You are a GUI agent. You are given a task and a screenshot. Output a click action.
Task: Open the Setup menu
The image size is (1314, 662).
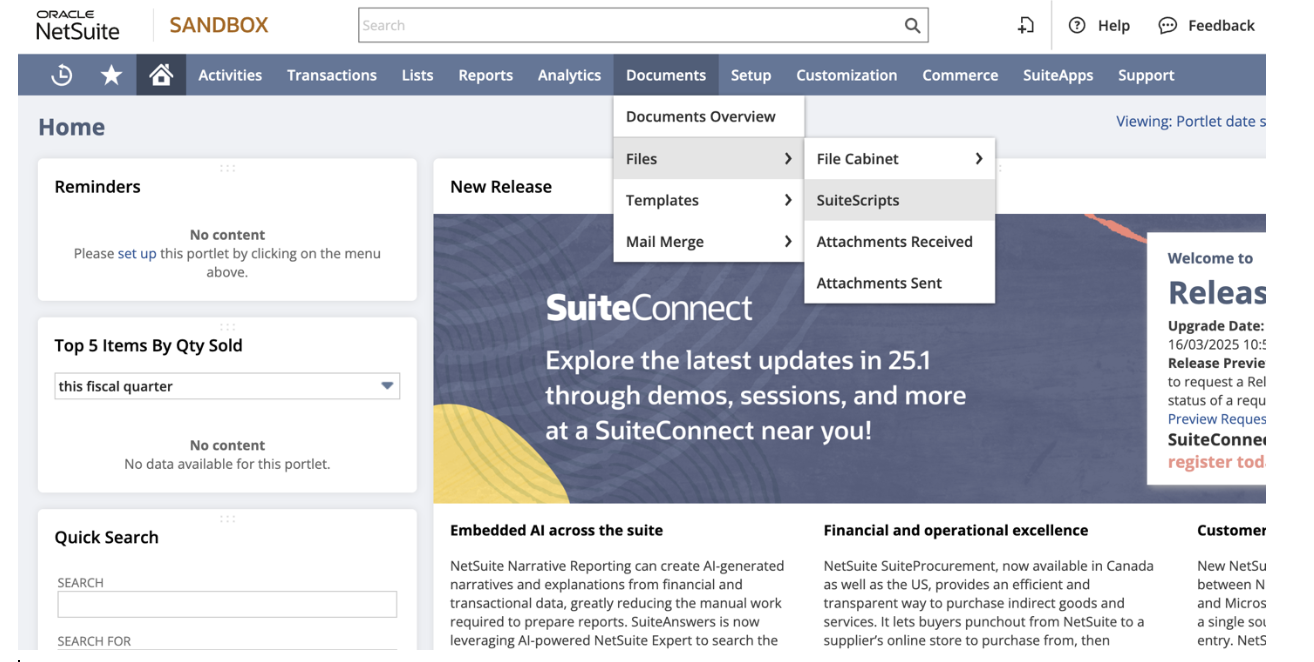[751, 75]
